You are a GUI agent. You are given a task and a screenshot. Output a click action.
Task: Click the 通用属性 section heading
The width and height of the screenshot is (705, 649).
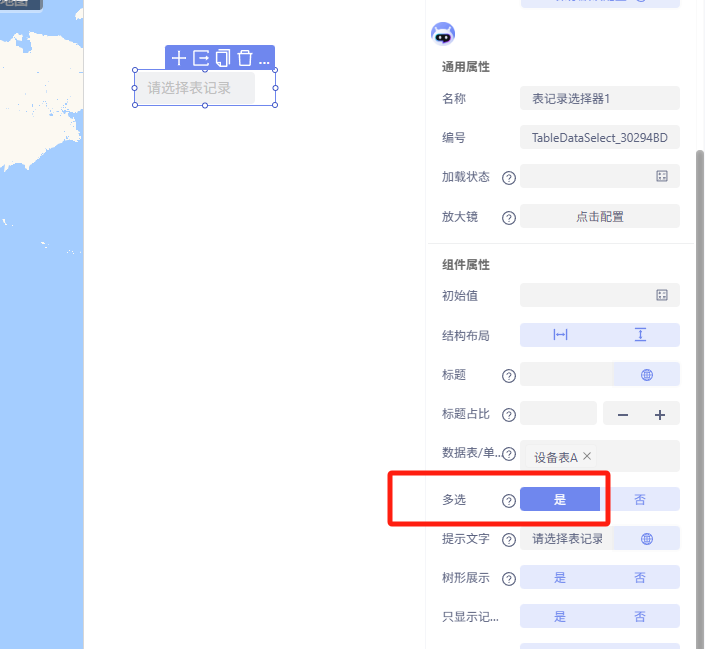tap(466, 67)
